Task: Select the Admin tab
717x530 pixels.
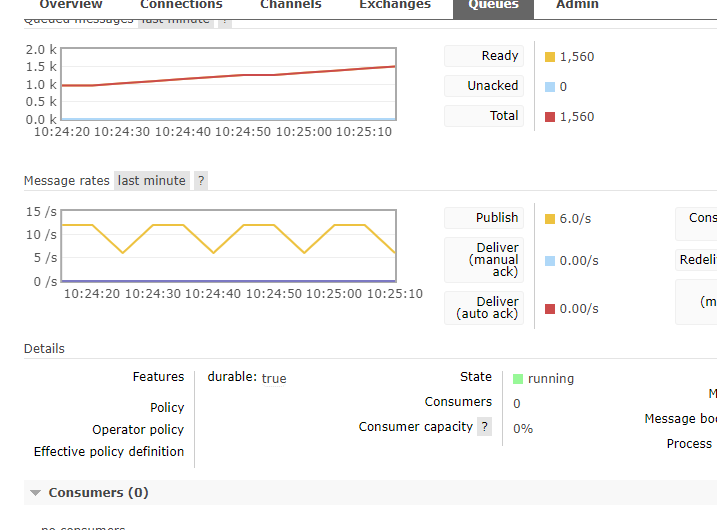Action: pos(577,5)
